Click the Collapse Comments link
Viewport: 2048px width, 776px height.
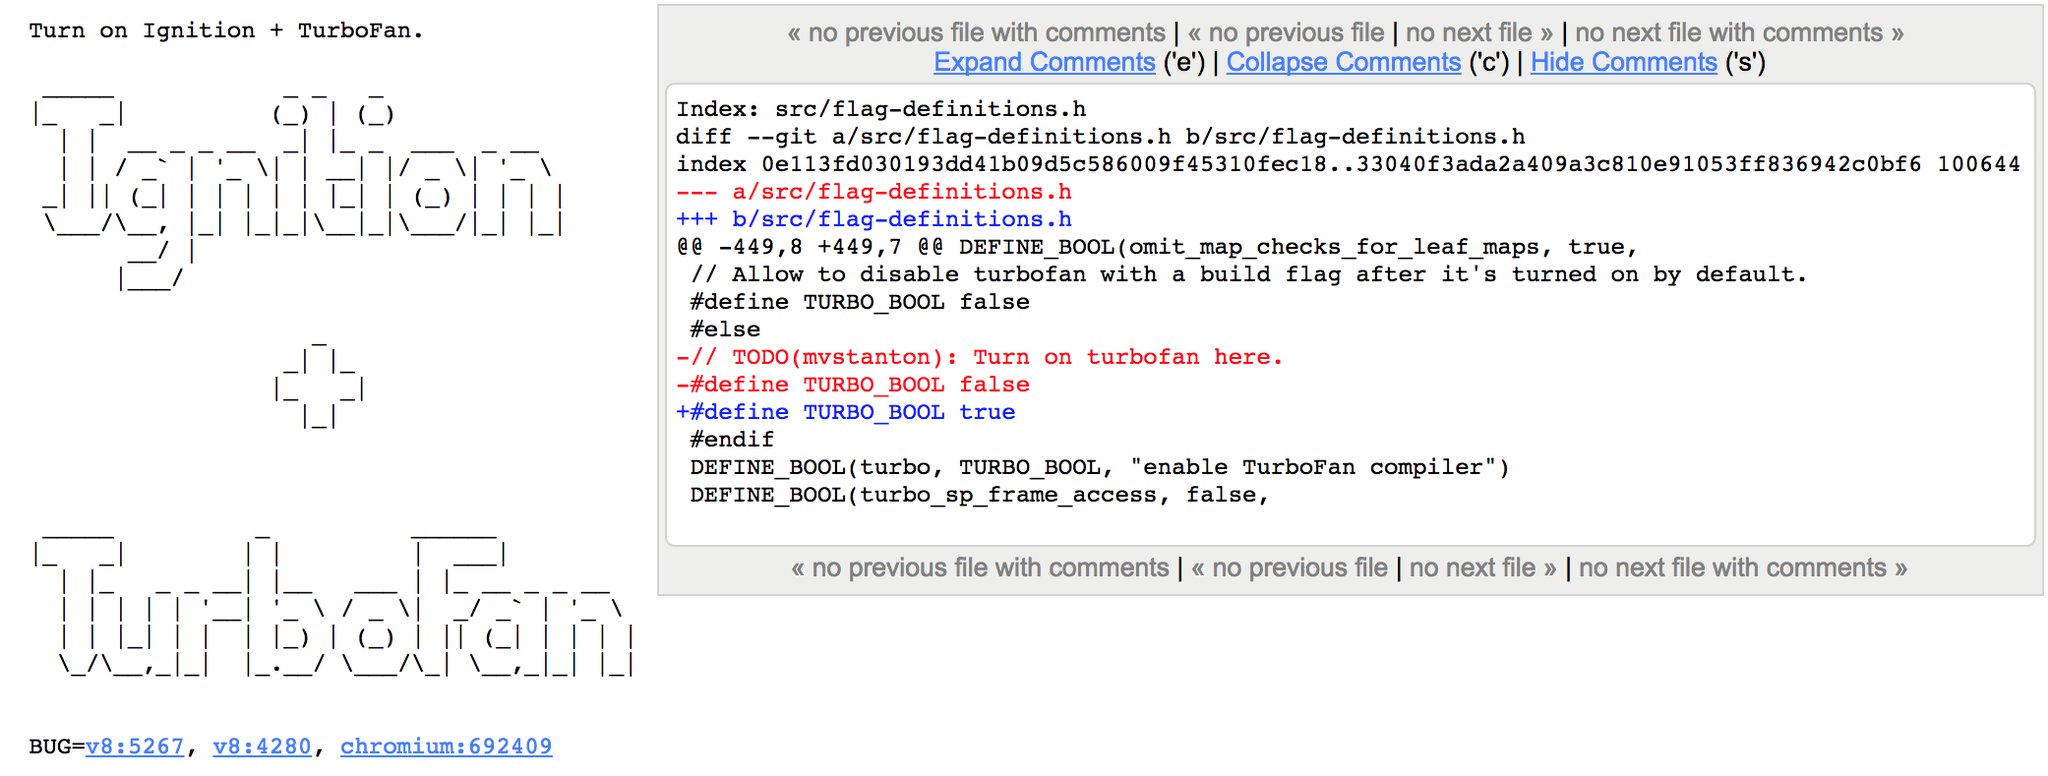pos(1343,62)
